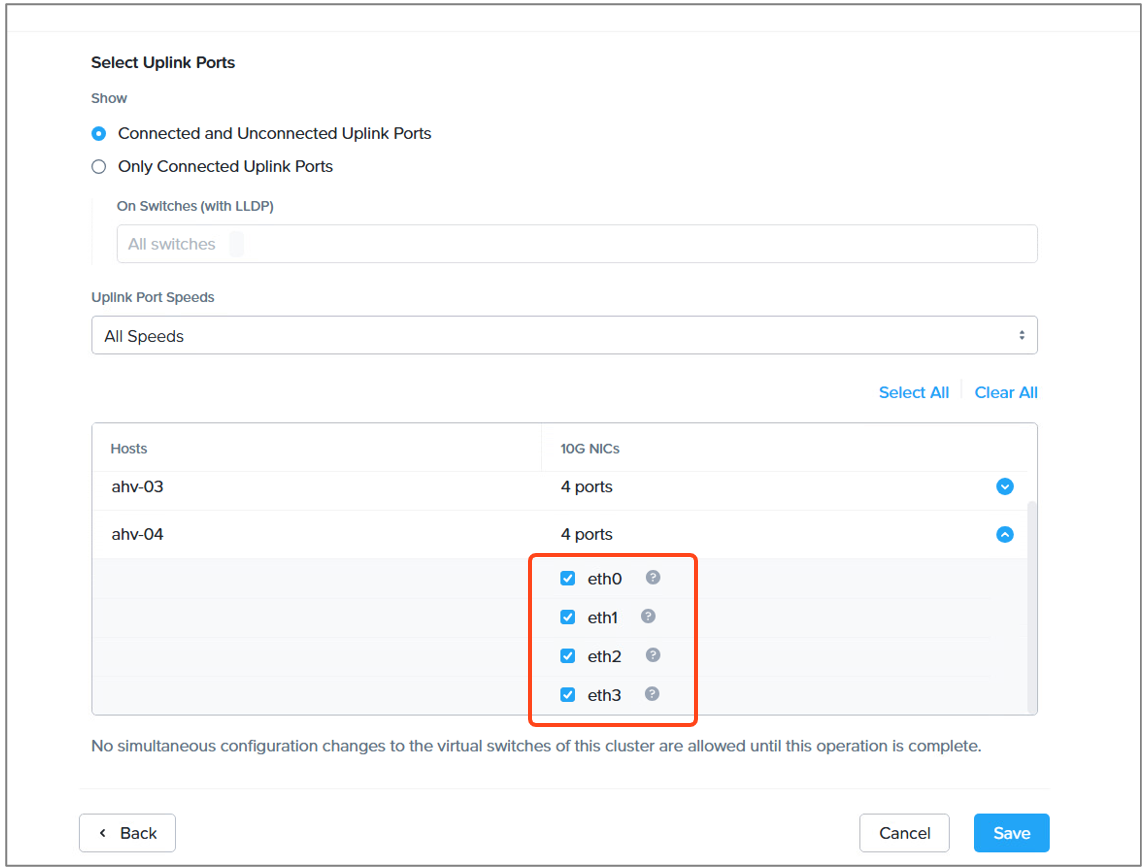1144x868 pixels.
Task: Click the All switches input field
Action: click(x=577, y=244)
